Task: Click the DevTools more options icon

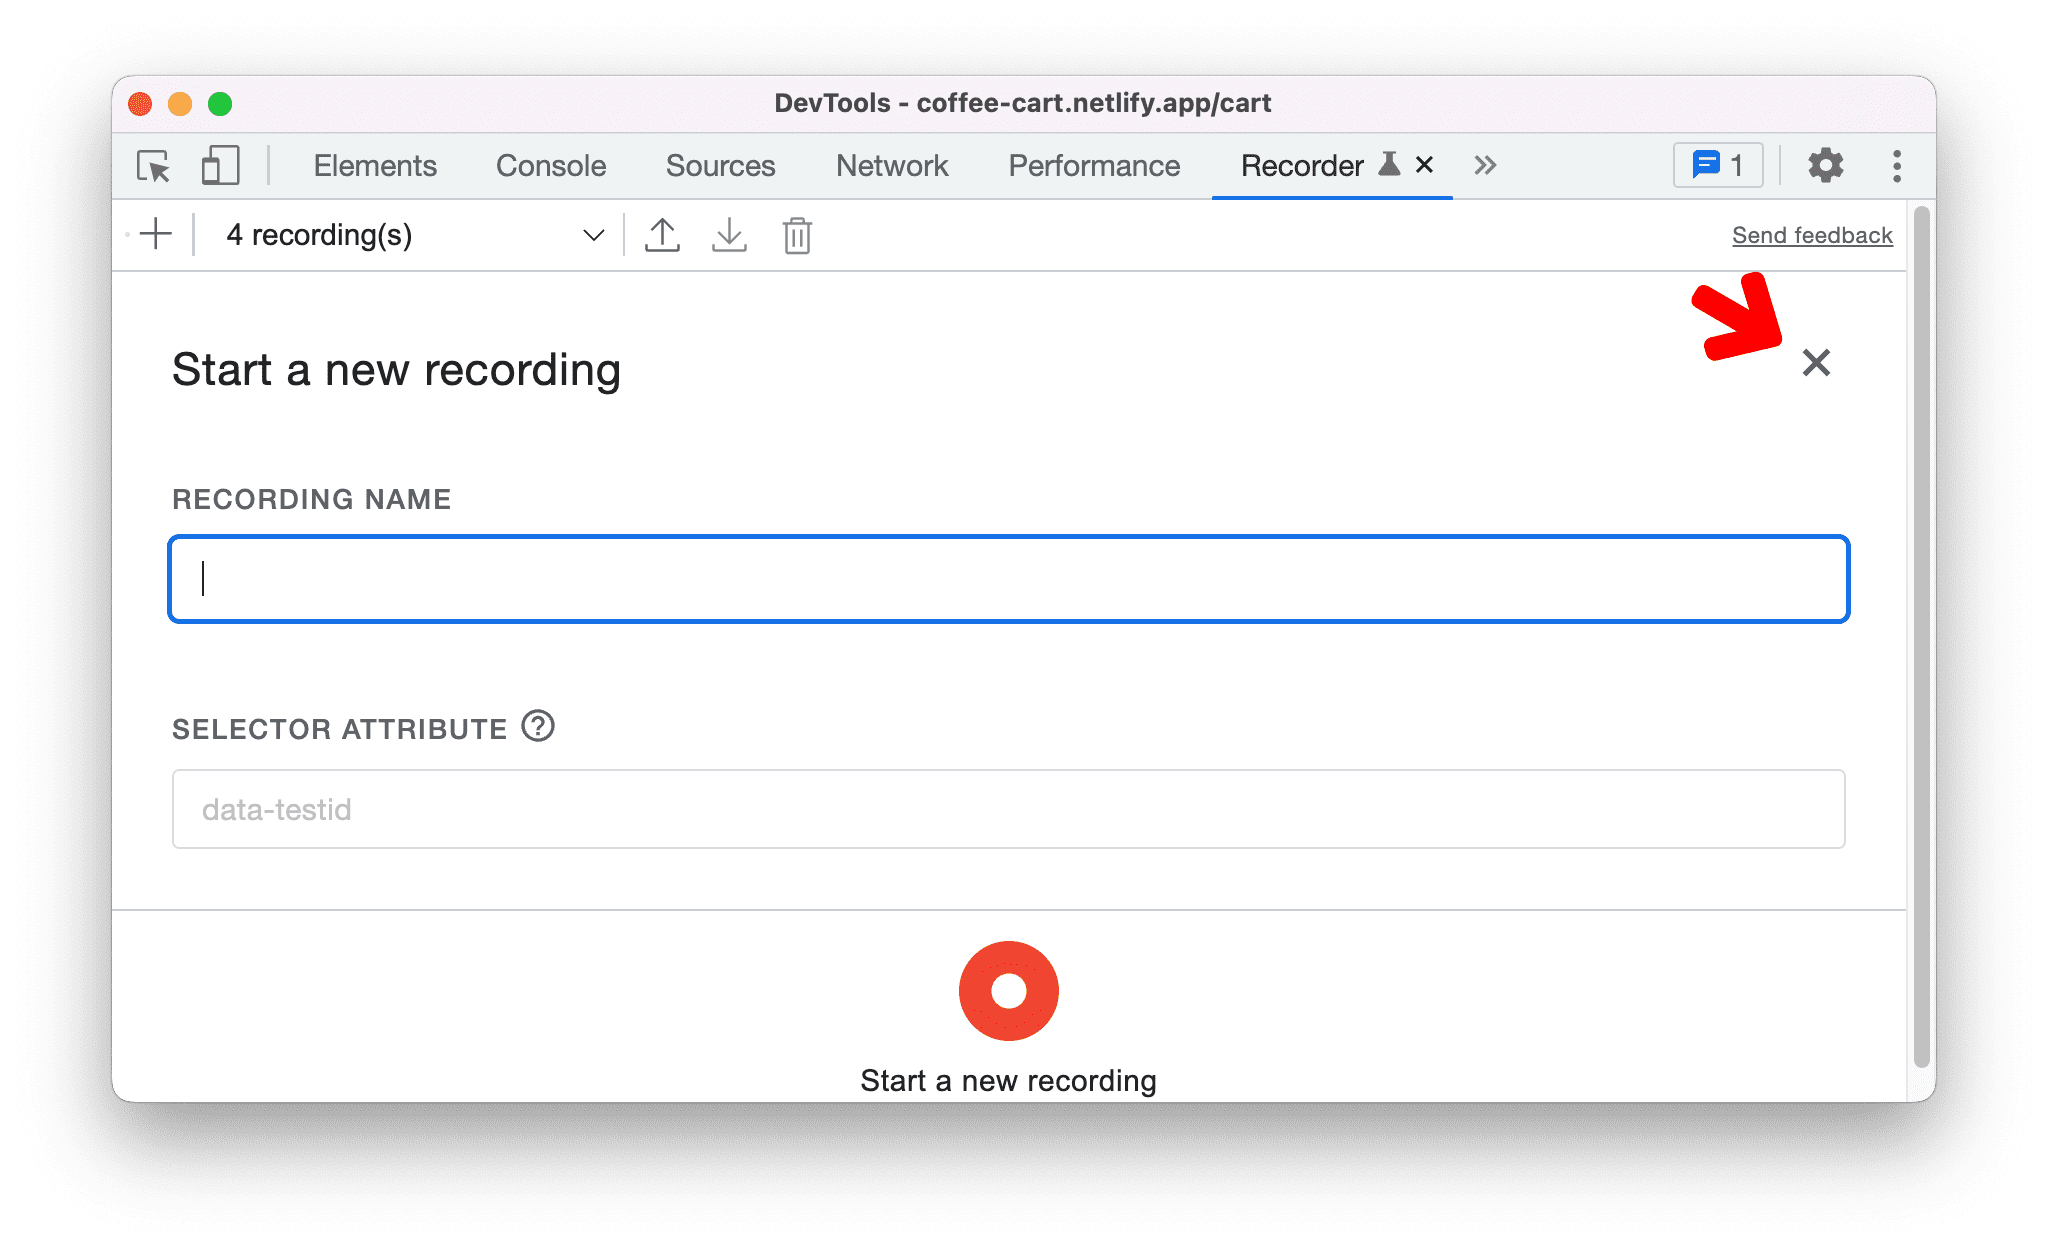Action: click(x=1894, y=165)
